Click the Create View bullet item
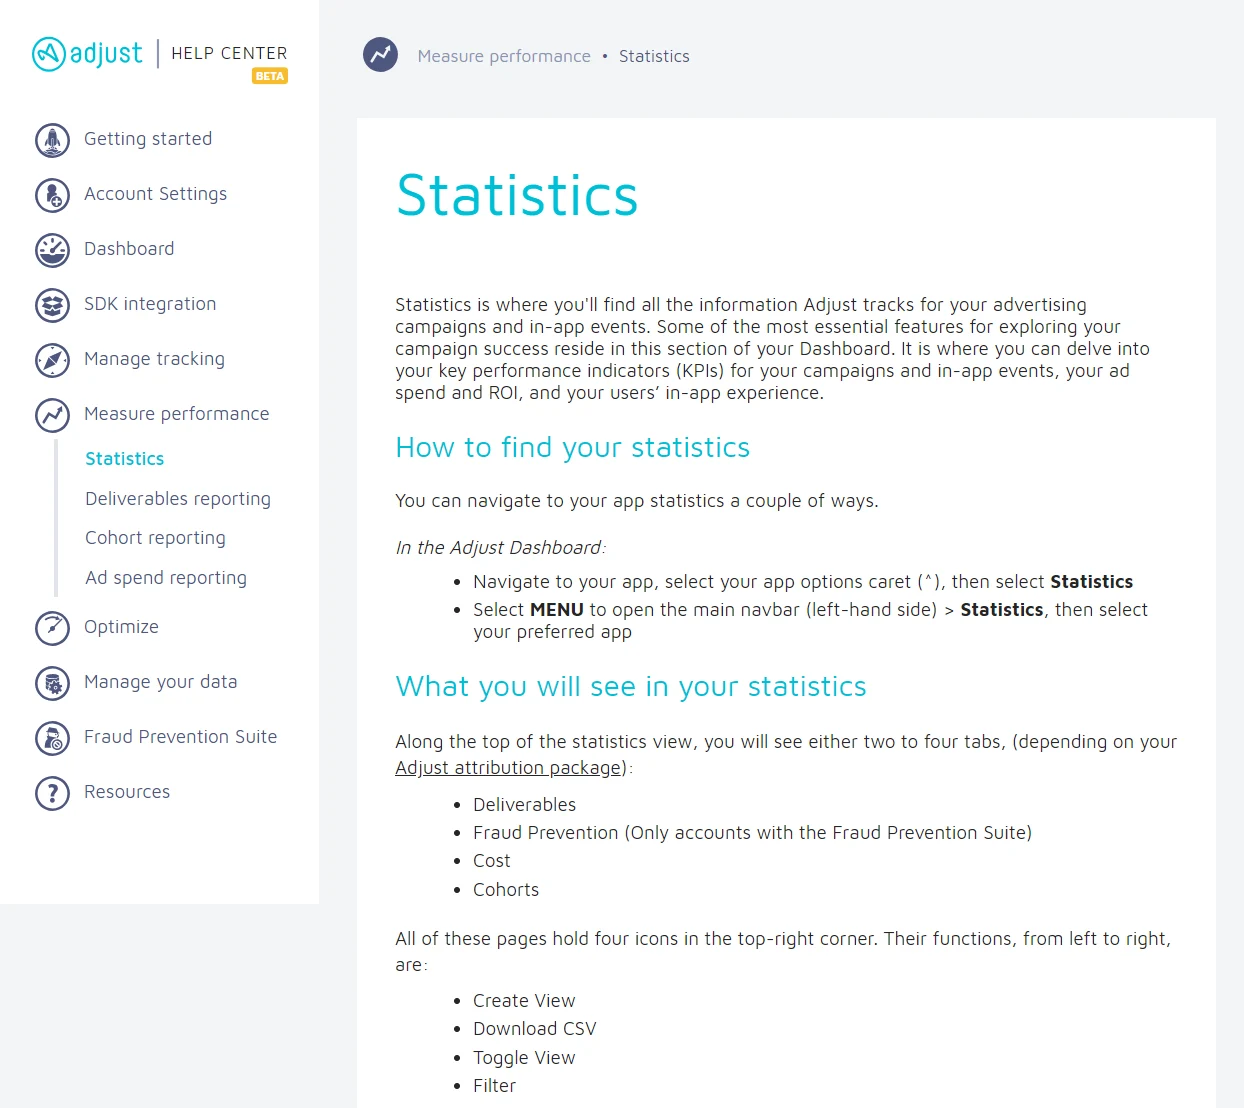The image size is (1244, 1108). pos(524,1001)
